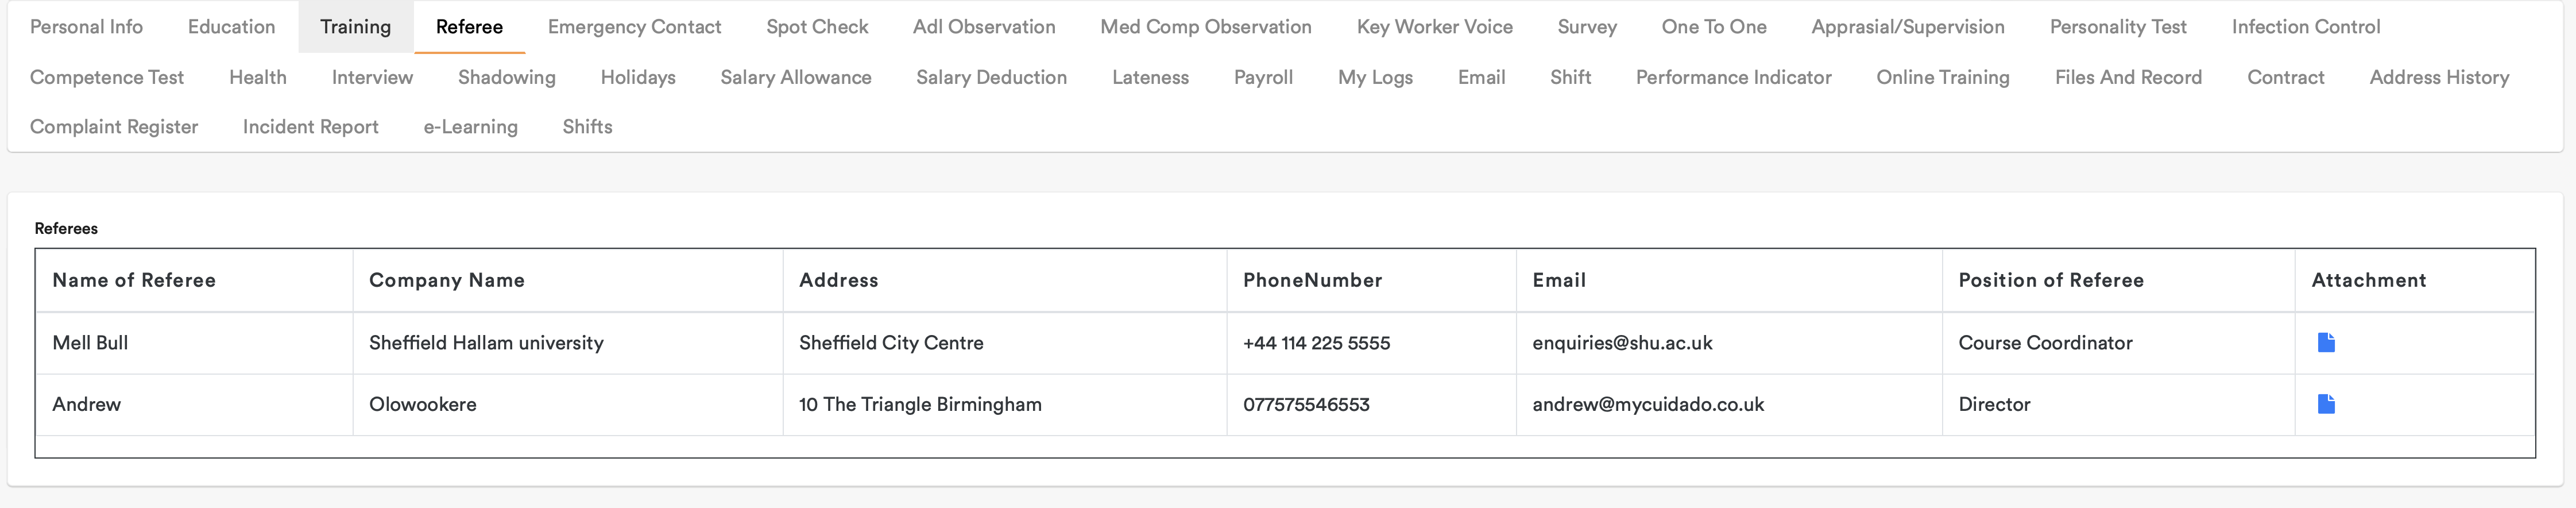This screenshot has width=2576, height=508.
Task: Open Mell Bull's attachment file icon
Action: tap(2325, 343)
